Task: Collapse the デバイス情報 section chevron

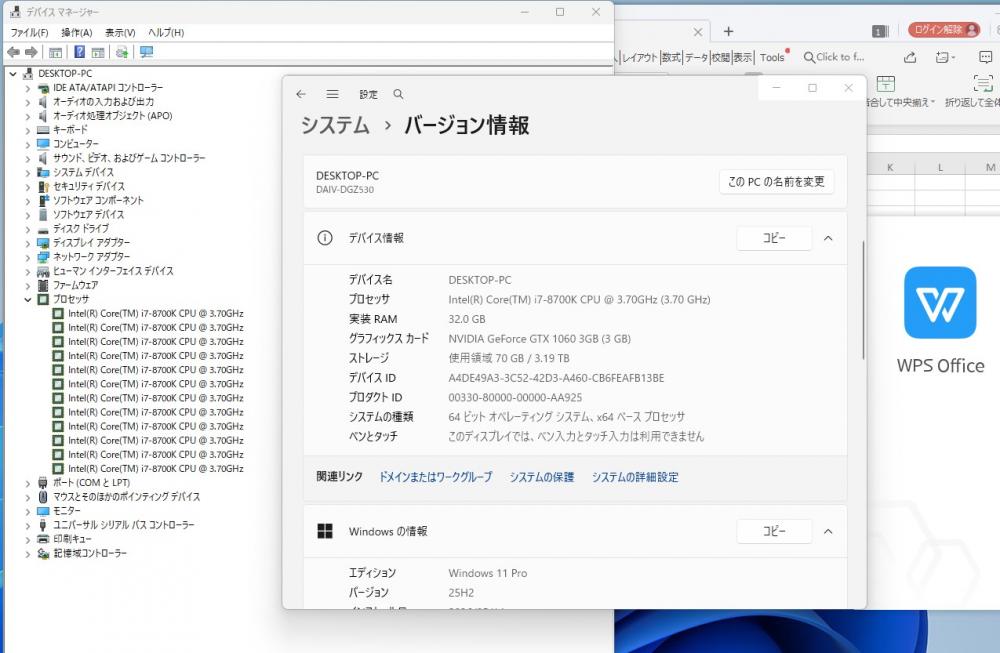Action: point(828,238)
